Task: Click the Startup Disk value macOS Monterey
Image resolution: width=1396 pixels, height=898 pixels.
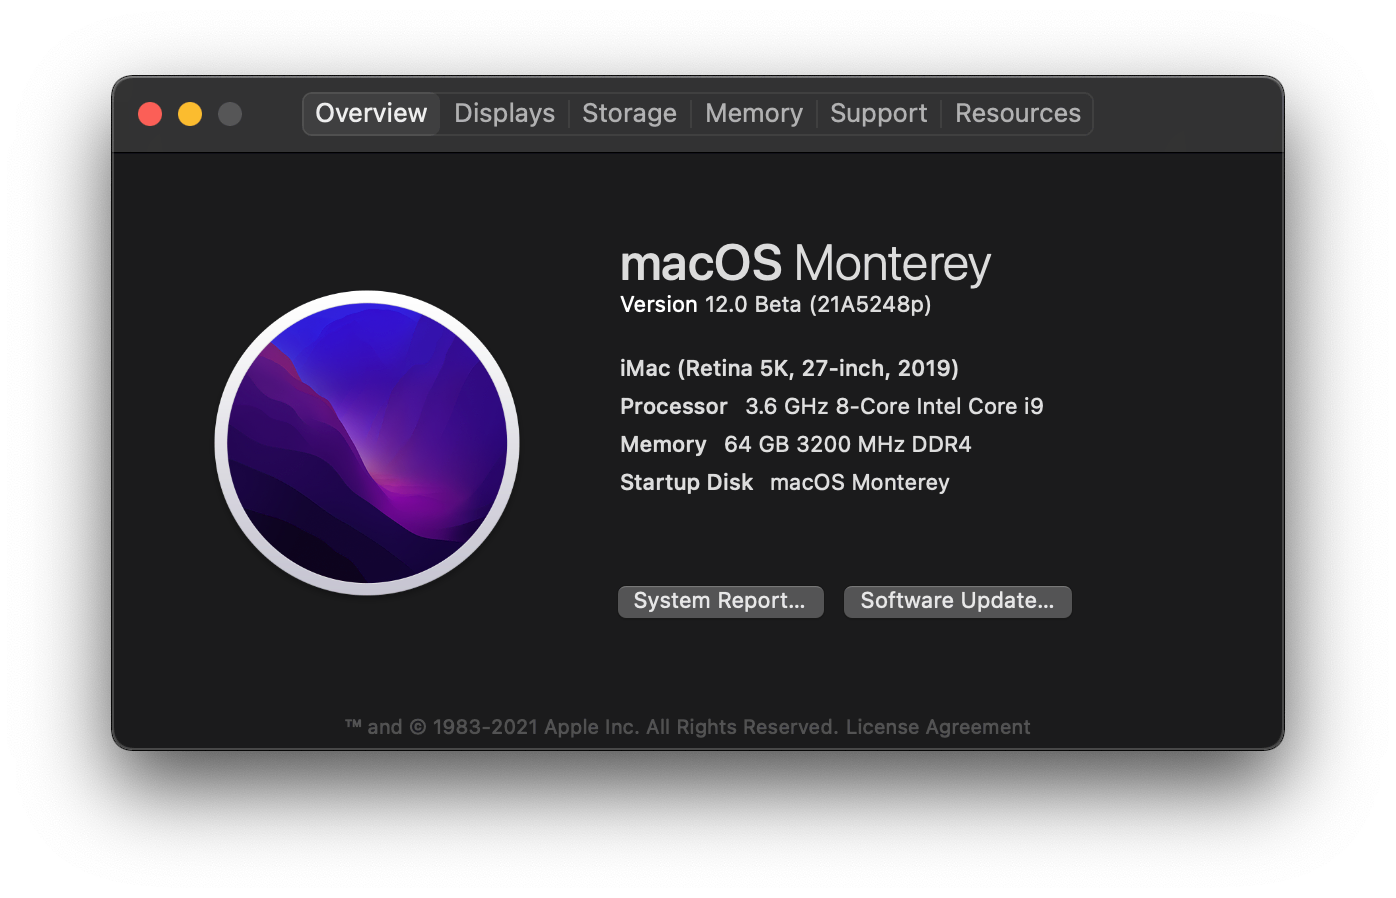Action: [x=859, y=482]
